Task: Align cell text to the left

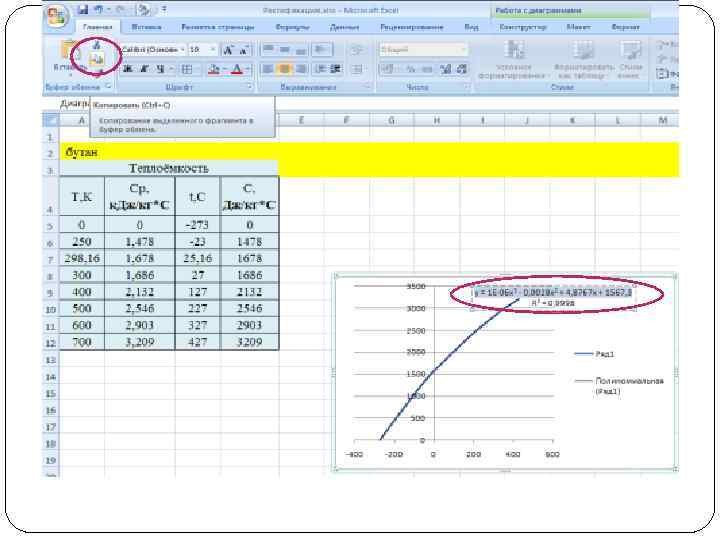Action: pyautogui.click(x=268, y=69)
